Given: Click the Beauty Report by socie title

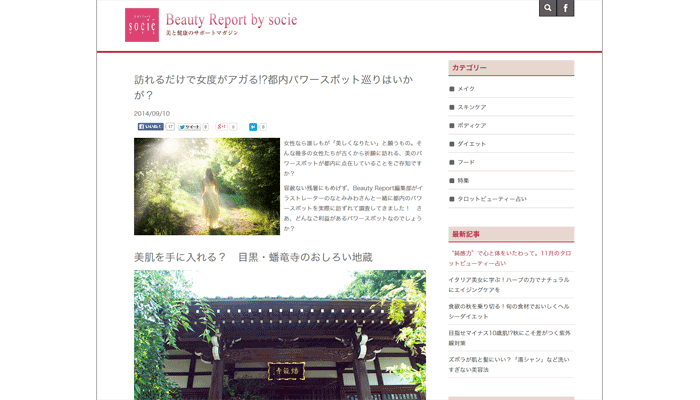Looking at the screenshot, I should [231, 20].
